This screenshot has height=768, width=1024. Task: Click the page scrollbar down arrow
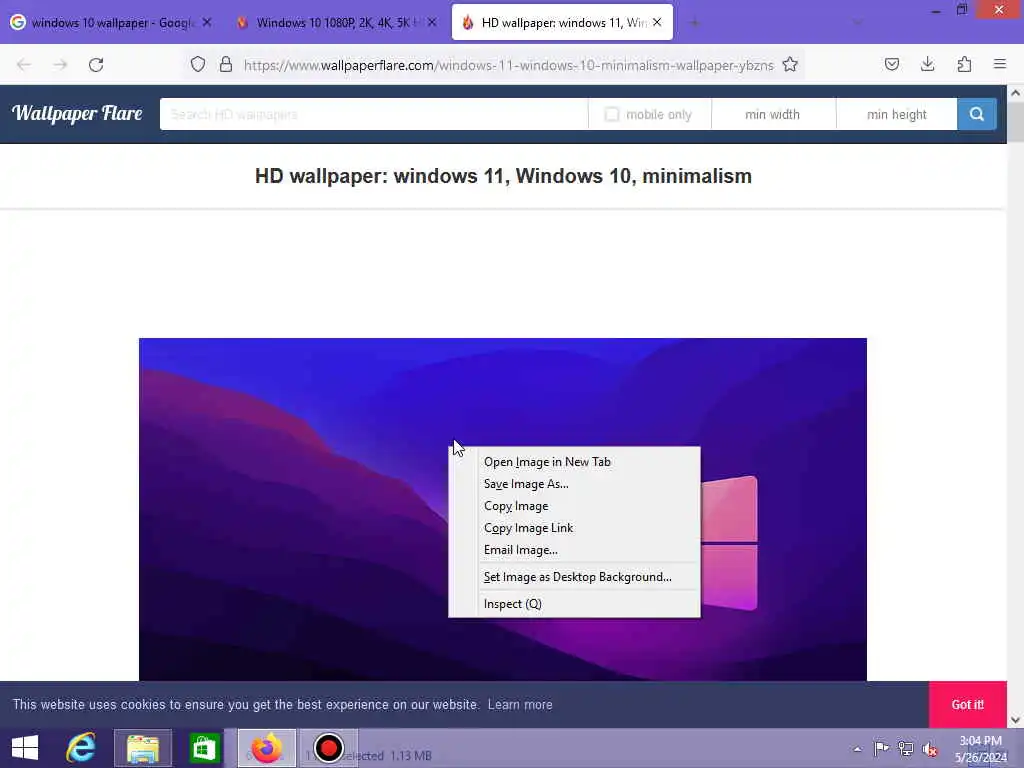[1015, 720]
